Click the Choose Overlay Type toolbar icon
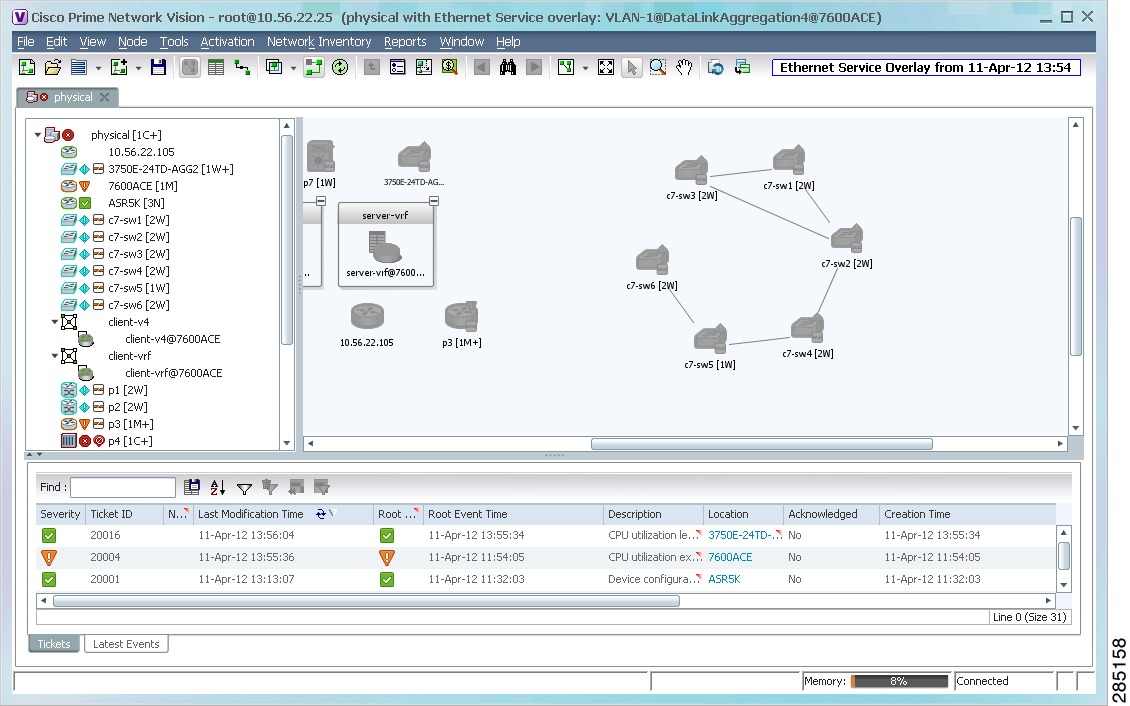The image size is (1130, 706). click(x=274, y=68)
